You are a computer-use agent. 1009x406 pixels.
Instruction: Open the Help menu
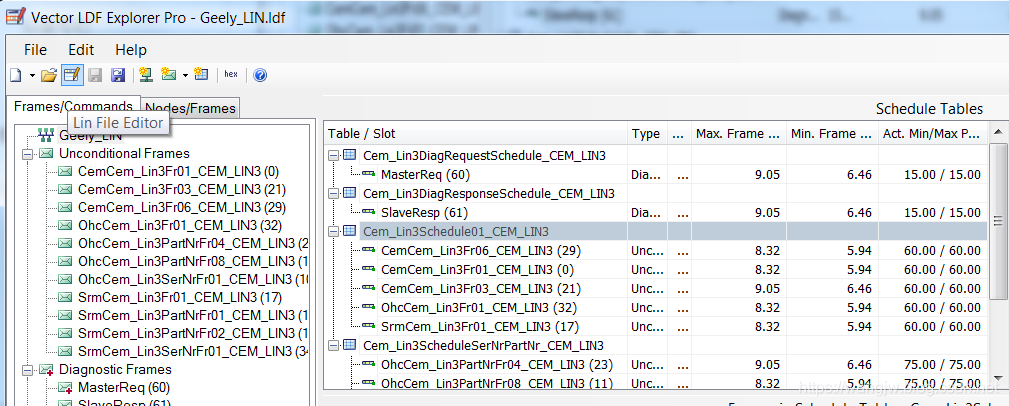tap(131, 50)
